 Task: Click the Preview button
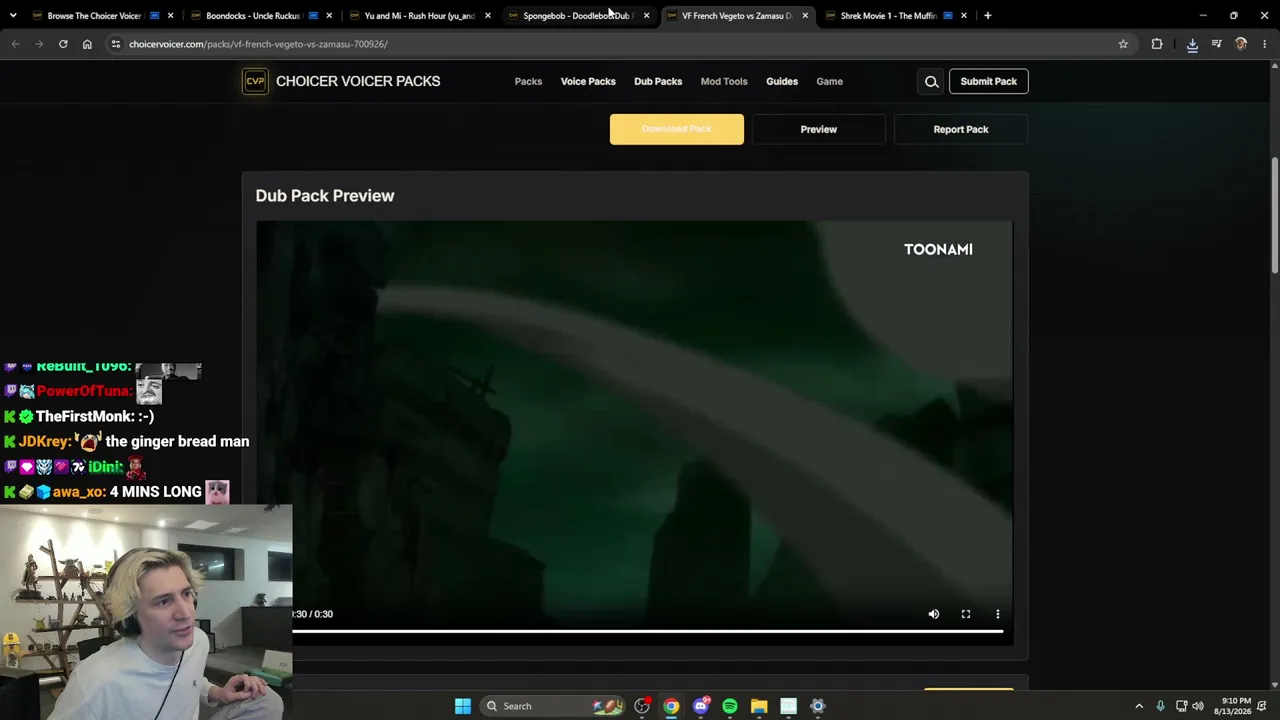(818, 129)
